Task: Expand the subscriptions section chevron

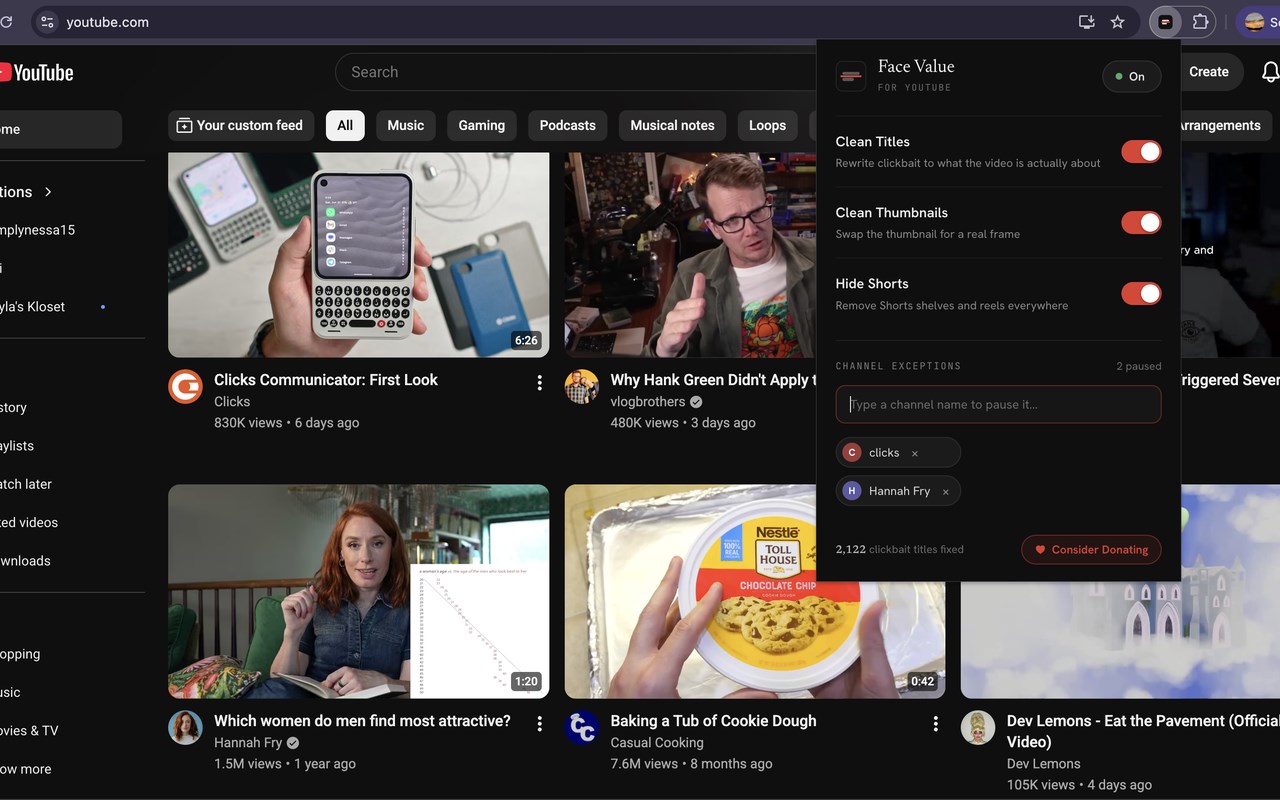Action: pyautogui.click(x=48, y=191)
